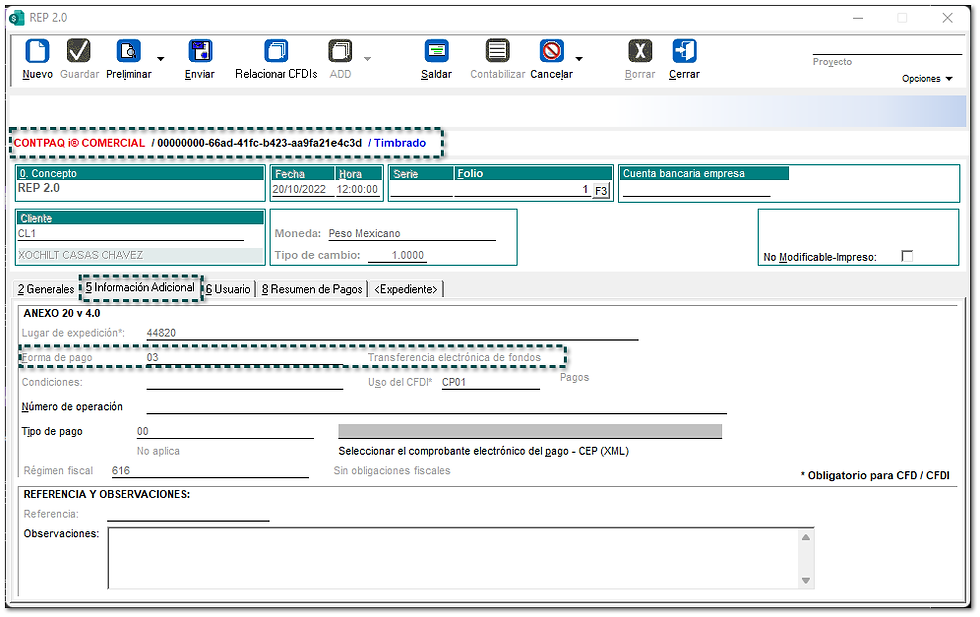Image resolution: width=980 pixels, height=617 pixels.
Task: Open the 8 Resumen de Pagos tab
Action: [312, 289]
